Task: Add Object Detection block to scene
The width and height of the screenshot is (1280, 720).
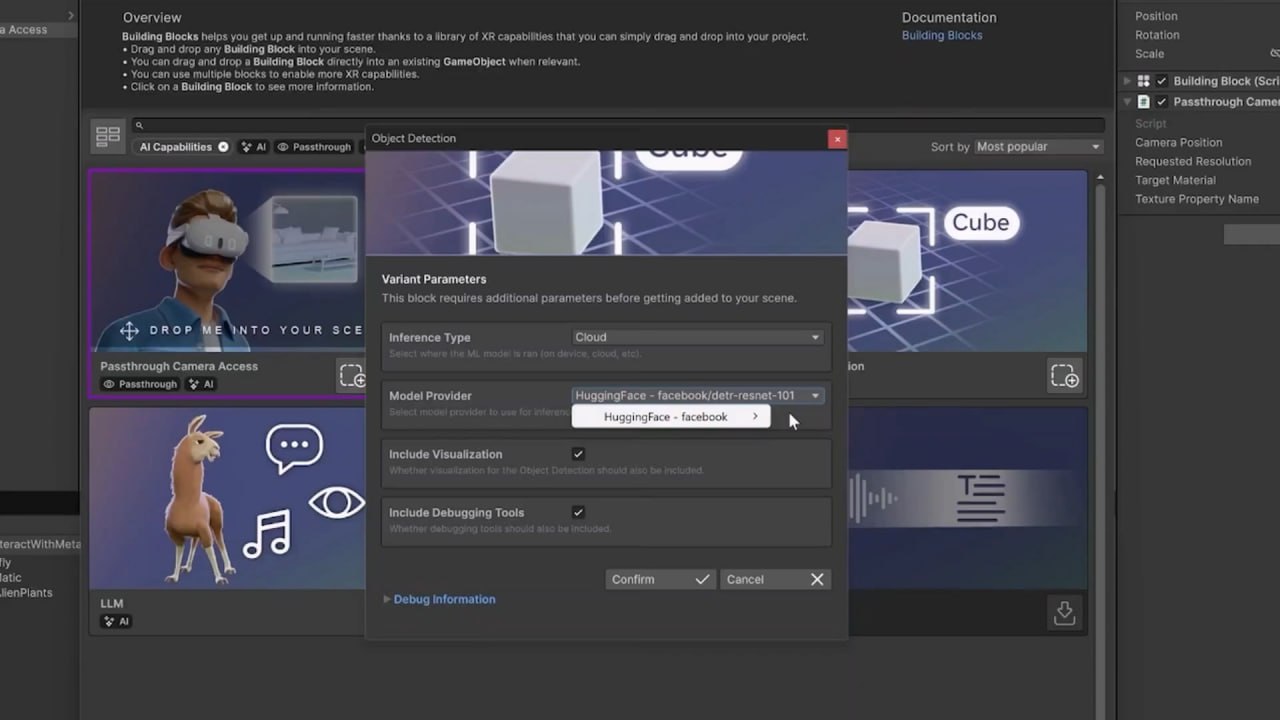Action: coord(1064,376)
